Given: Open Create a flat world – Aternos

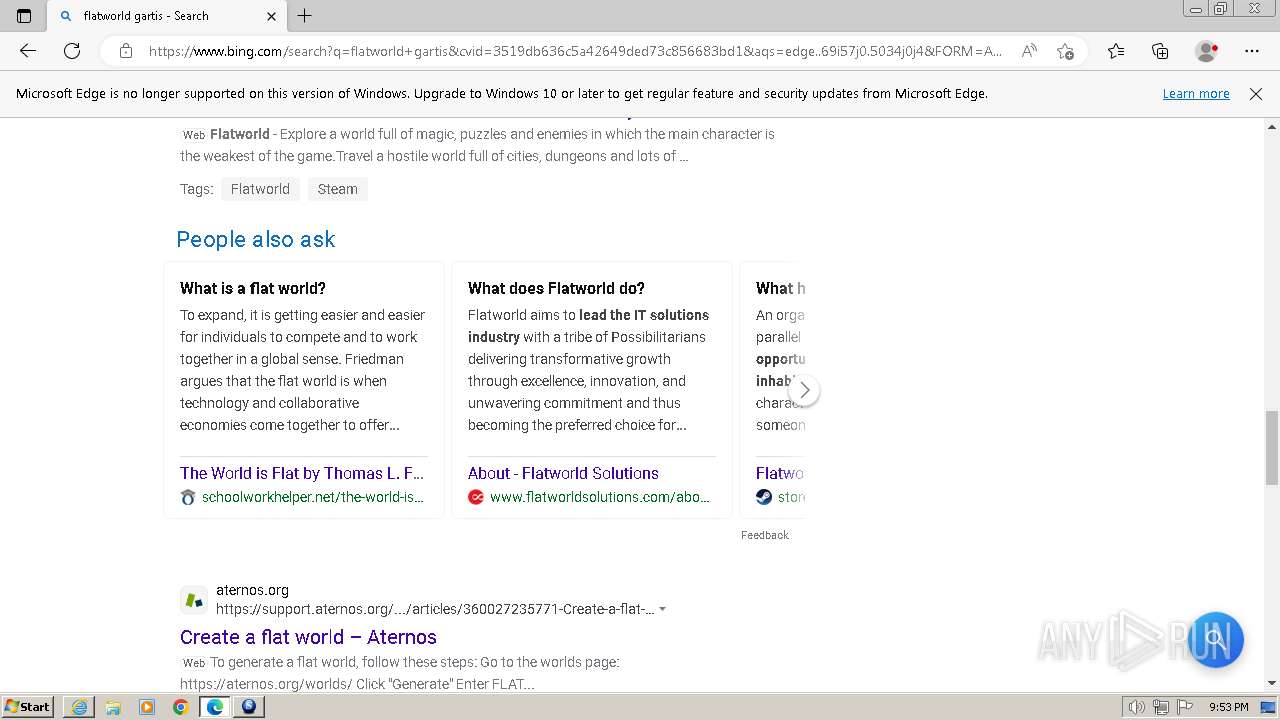Looking at the screenshot, I should (308, 637).
